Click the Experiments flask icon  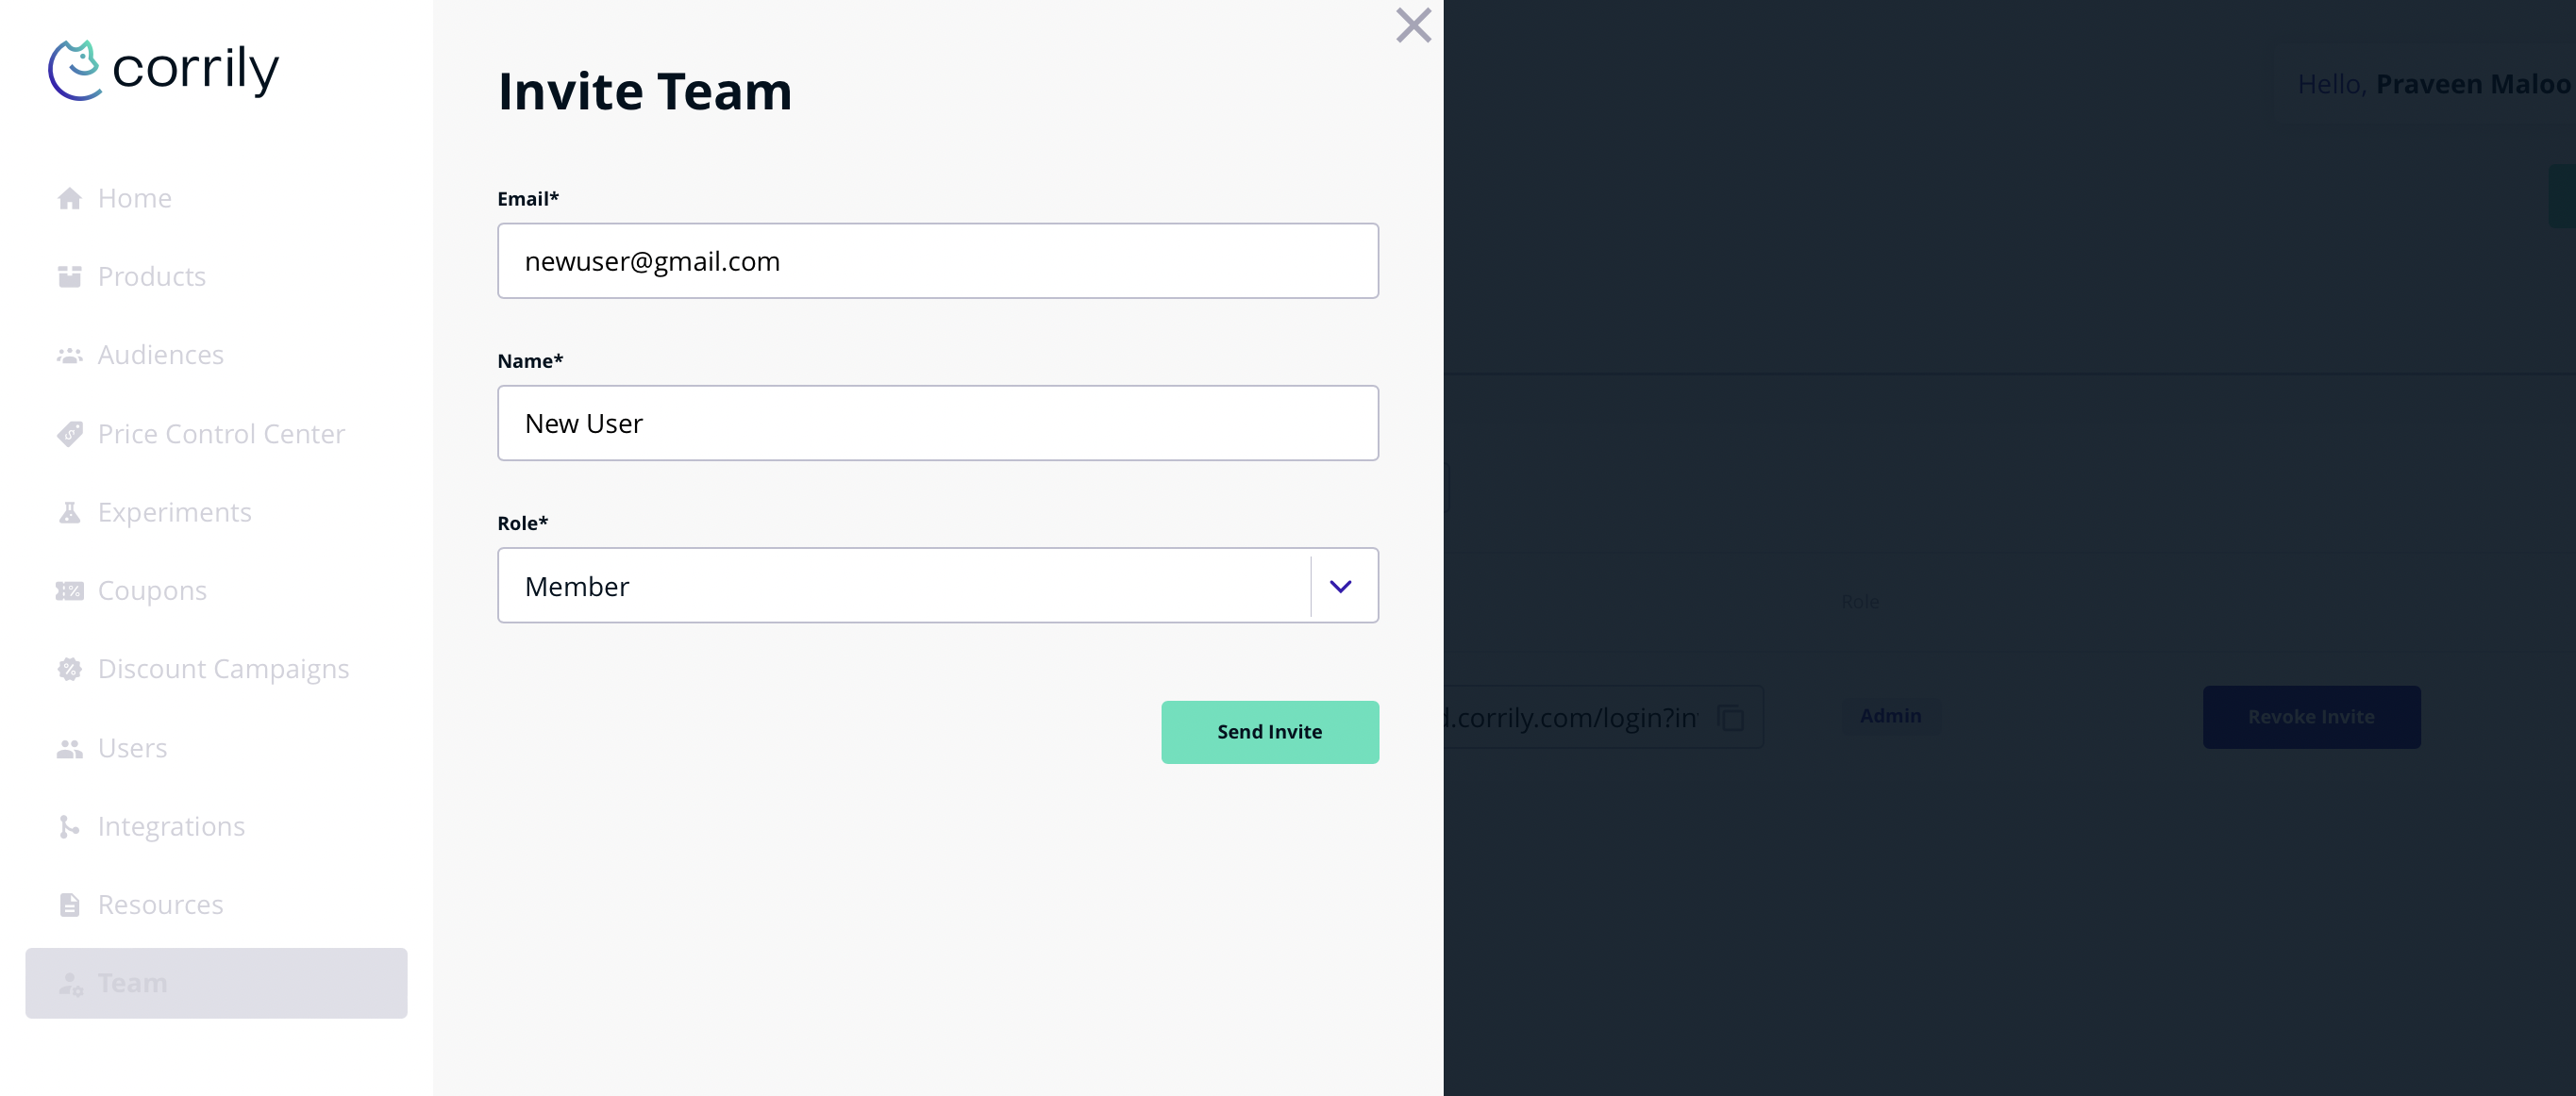click(69, 513)
